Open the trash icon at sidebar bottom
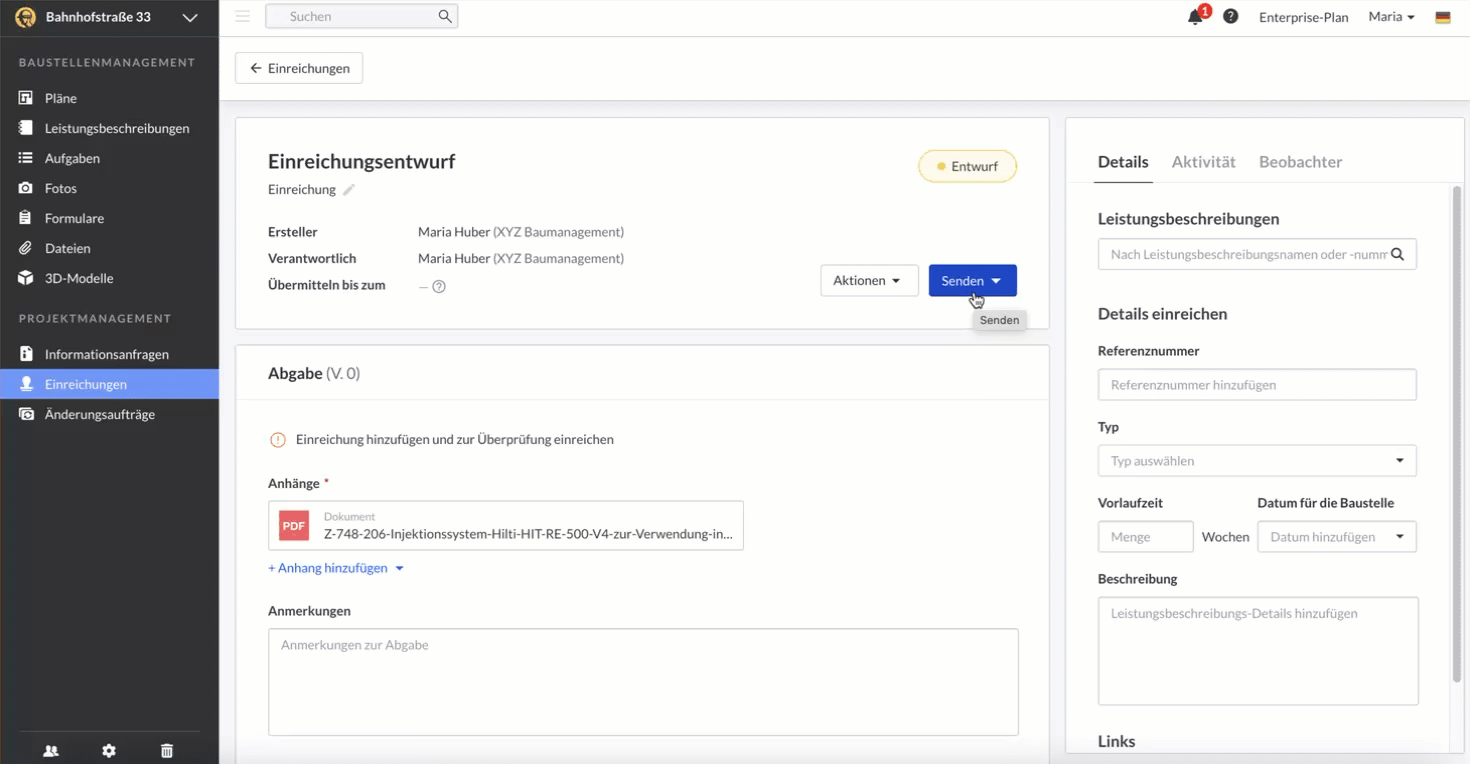Viewport: 1470px width, 764px height. tap(167, 751)
